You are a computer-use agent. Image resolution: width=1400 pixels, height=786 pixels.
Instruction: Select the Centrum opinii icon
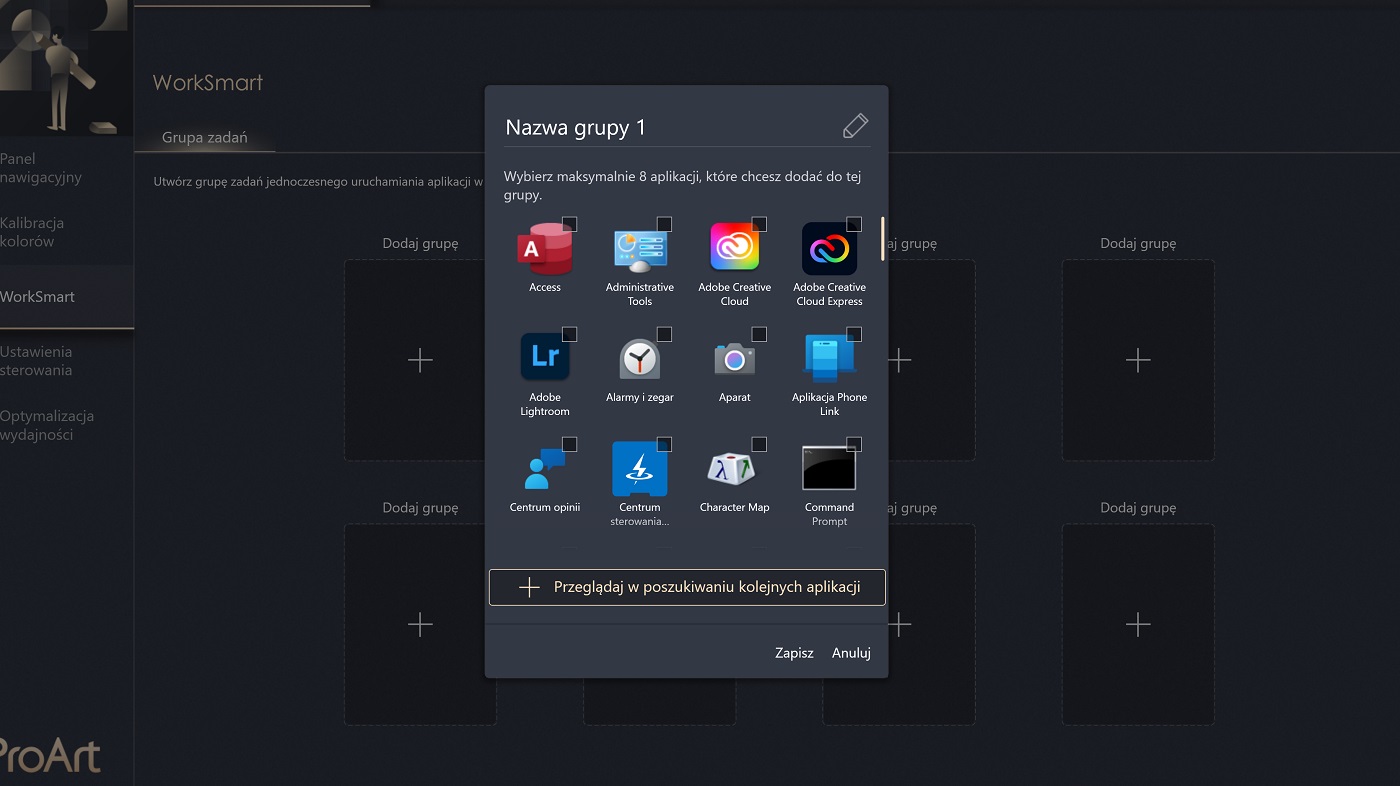pyautogui.click(x=545, y=467)
